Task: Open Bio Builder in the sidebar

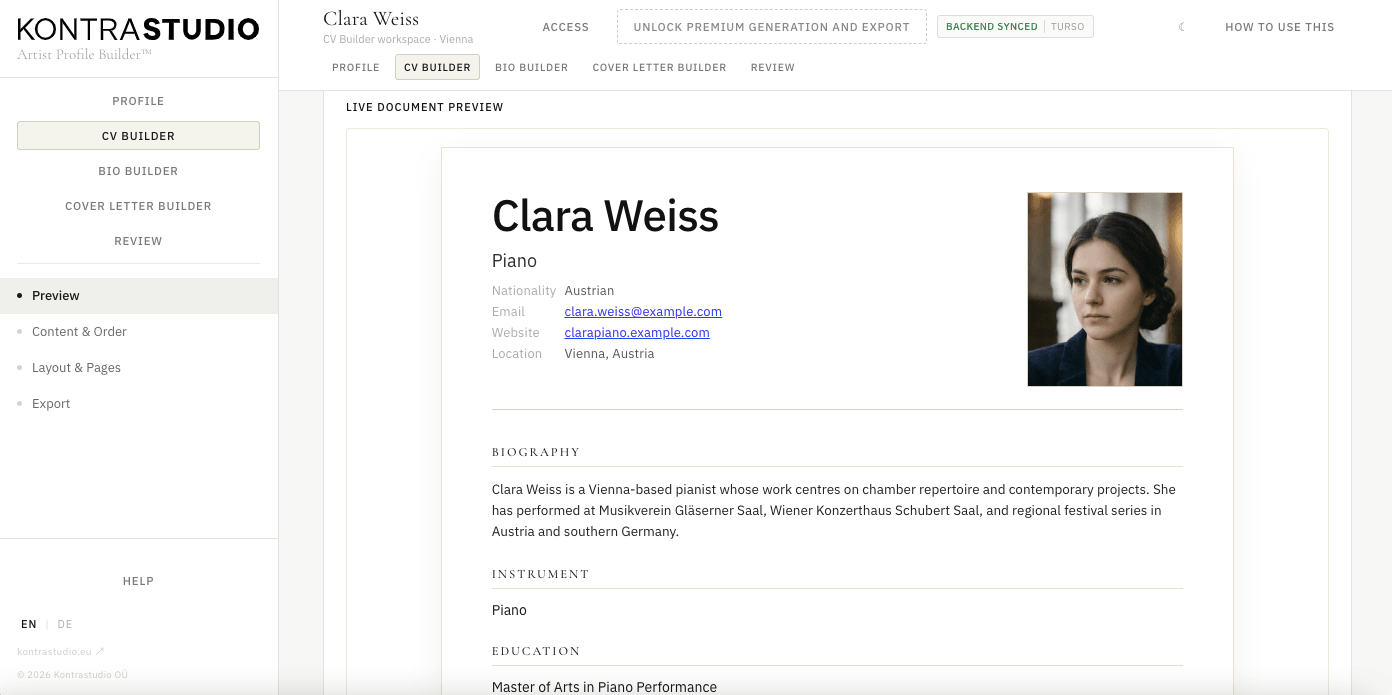Action: point(138,171)
